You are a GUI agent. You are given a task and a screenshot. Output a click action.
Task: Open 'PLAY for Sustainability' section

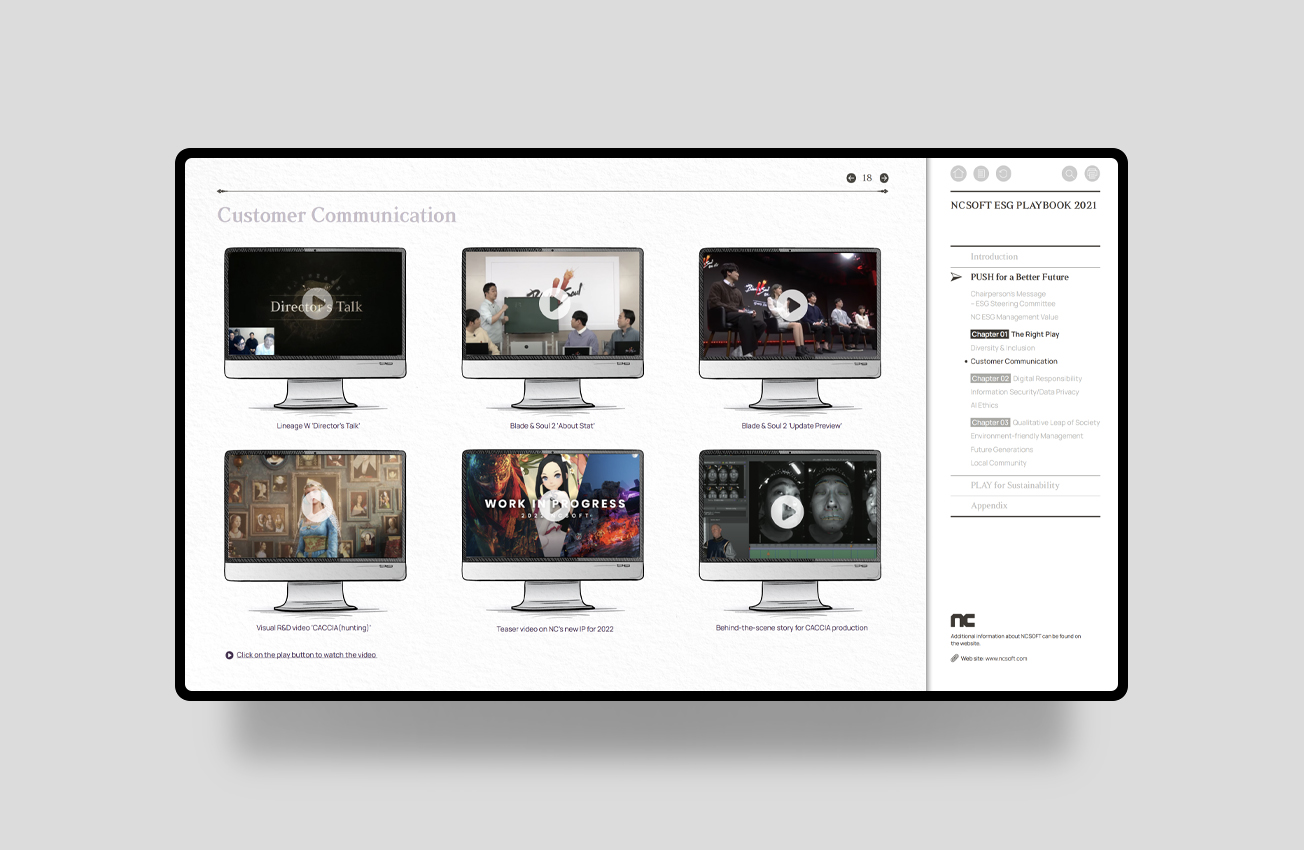(1015, 485)
